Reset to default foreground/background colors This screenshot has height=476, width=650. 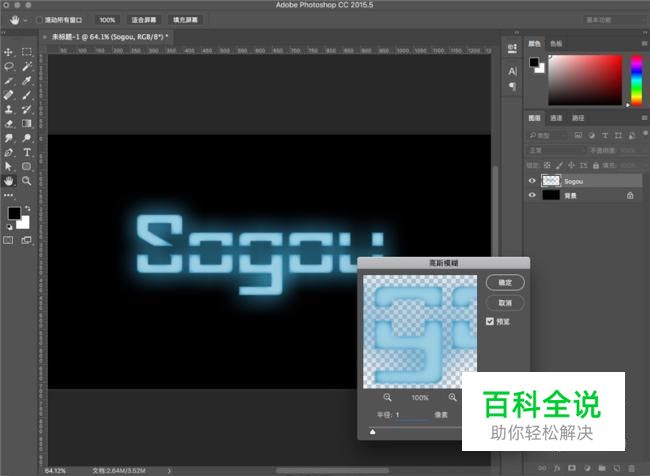(9, 227)
